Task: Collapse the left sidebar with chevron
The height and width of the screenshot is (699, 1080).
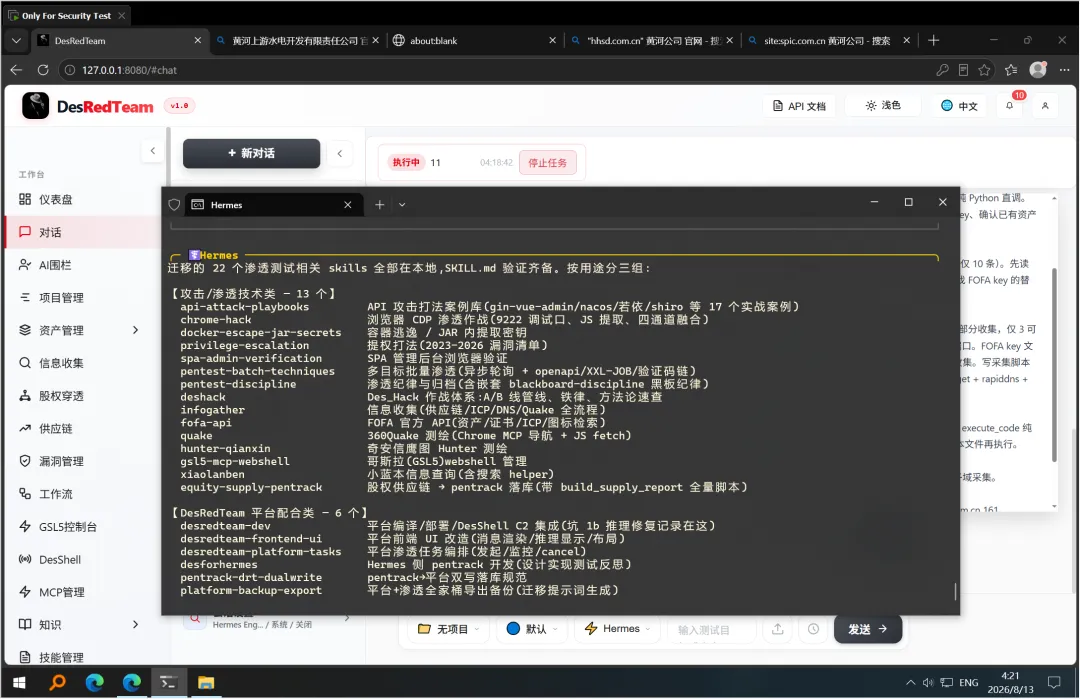Action: (x=152, y=151)
